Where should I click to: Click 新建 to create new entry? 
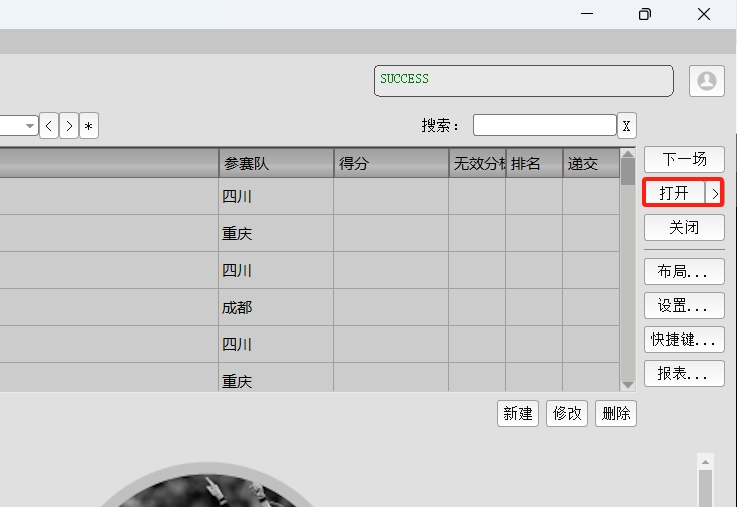coord(518,413)
